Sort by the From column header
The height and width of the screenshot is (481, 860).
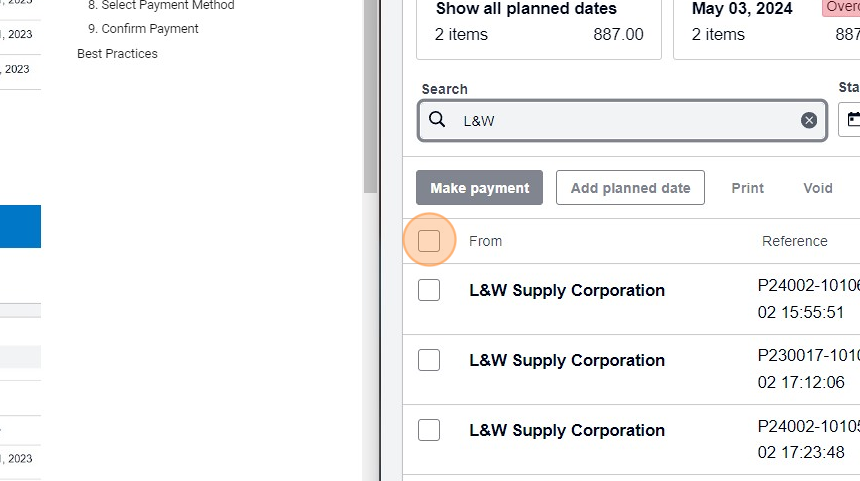485,241
